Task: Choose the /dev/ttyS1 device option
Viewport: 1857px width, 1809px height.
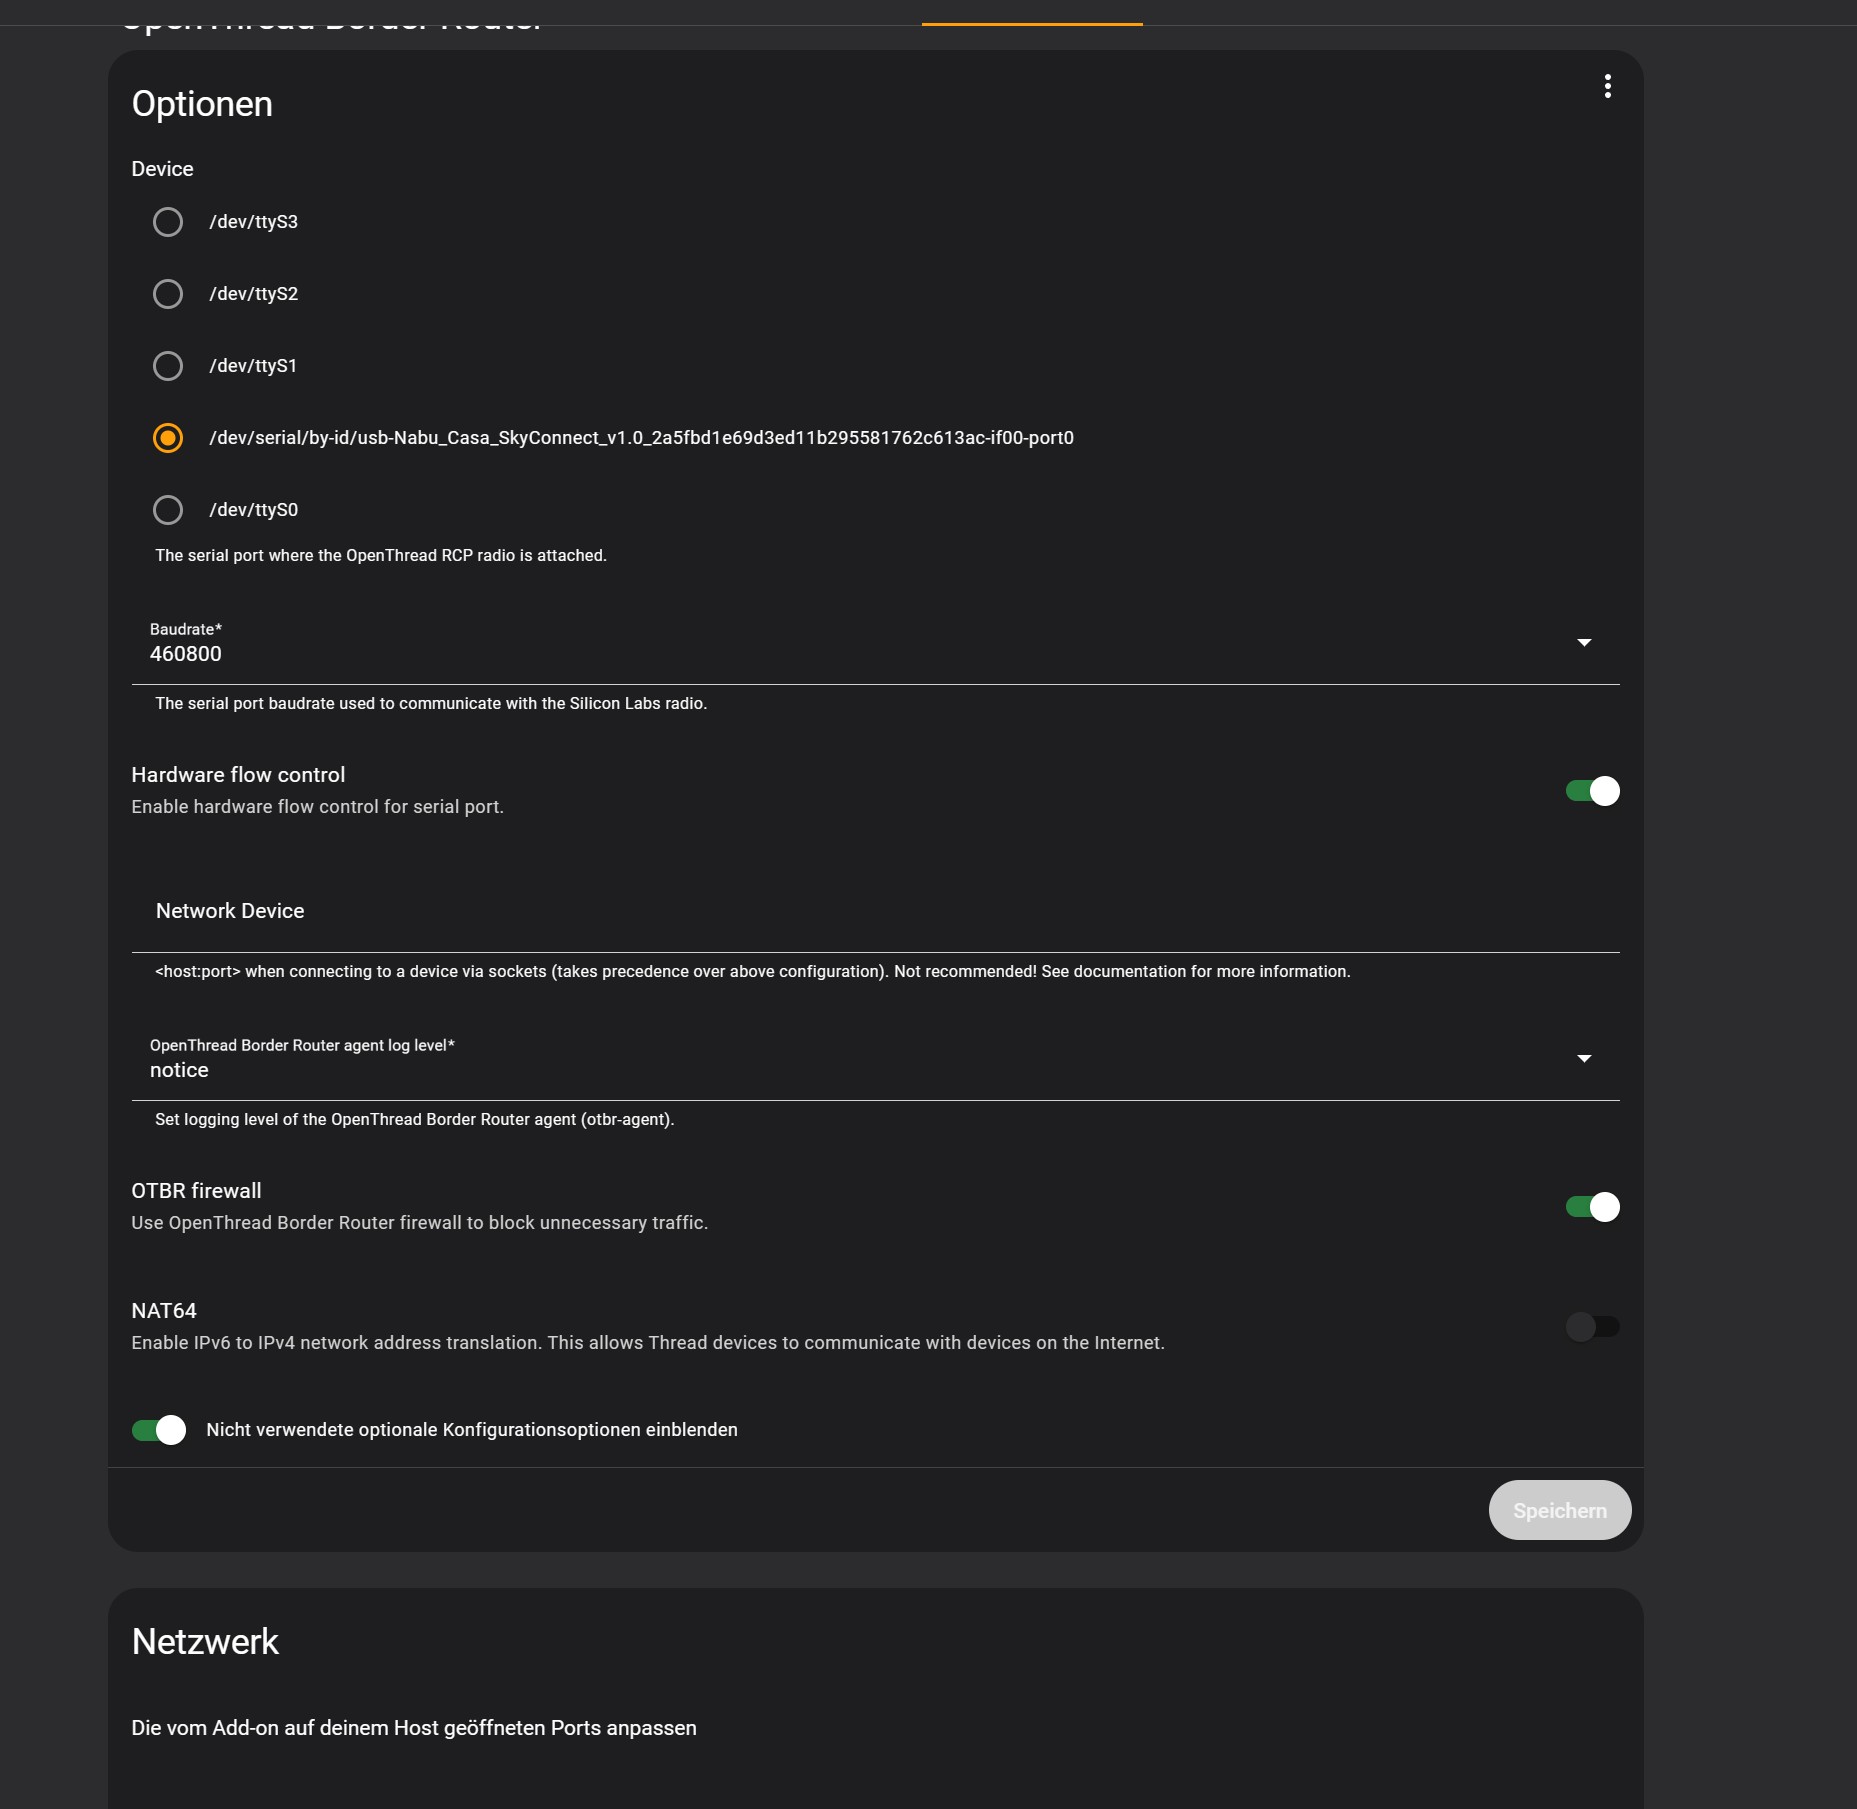Action: click(168, 366)
